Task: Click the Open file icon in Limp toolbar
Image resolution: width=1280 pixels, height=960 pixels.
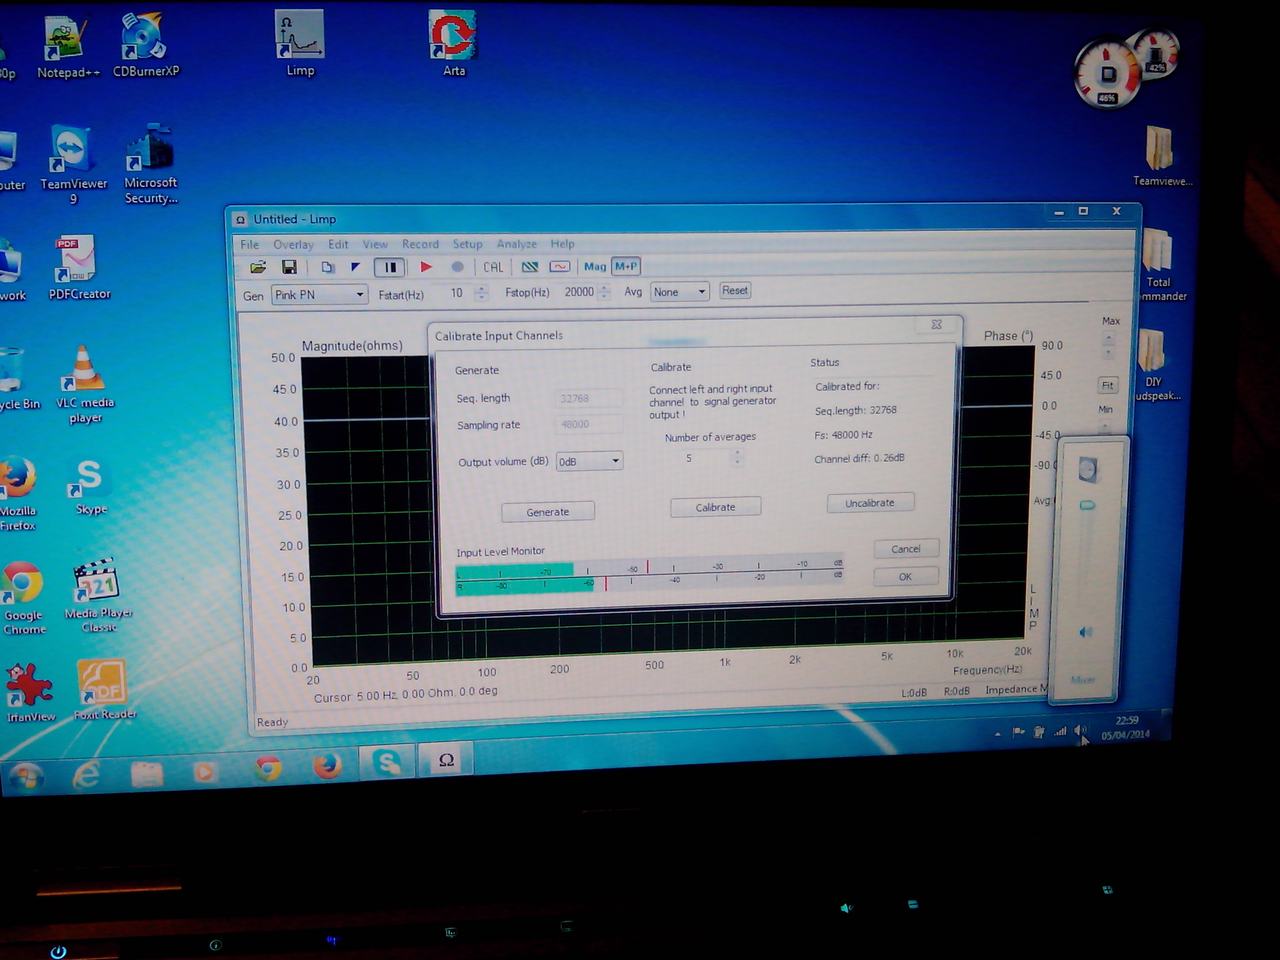Action: pos(258,267)
